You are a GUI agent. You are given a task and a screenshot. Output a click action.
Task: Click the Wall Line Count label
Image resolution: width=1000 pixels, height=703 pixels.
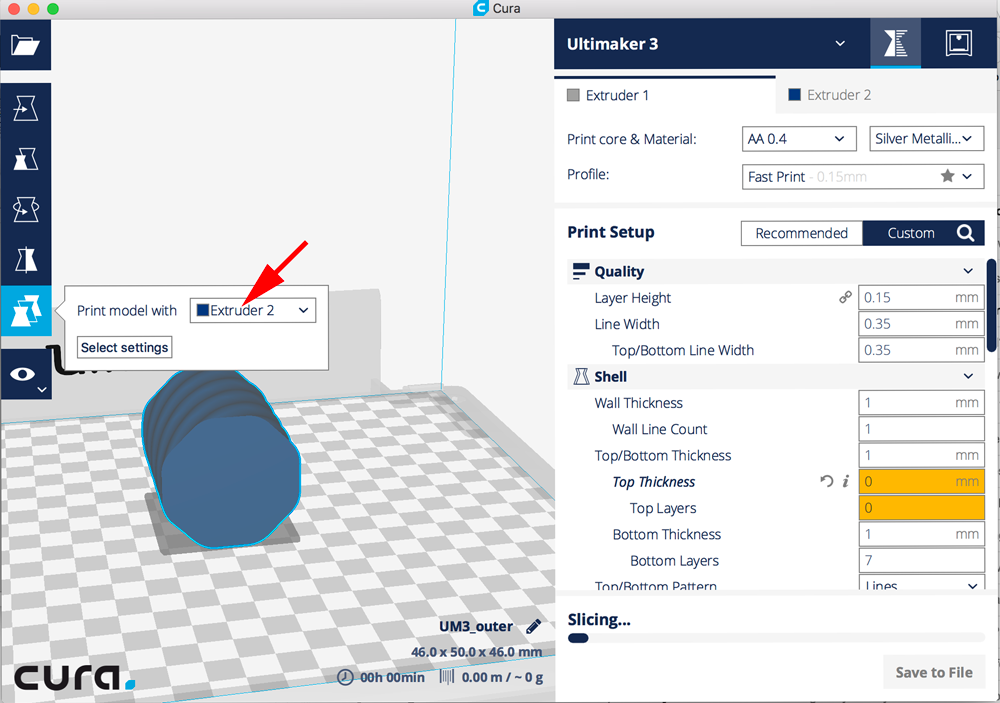pyautogui.click(x=659, y=429)
